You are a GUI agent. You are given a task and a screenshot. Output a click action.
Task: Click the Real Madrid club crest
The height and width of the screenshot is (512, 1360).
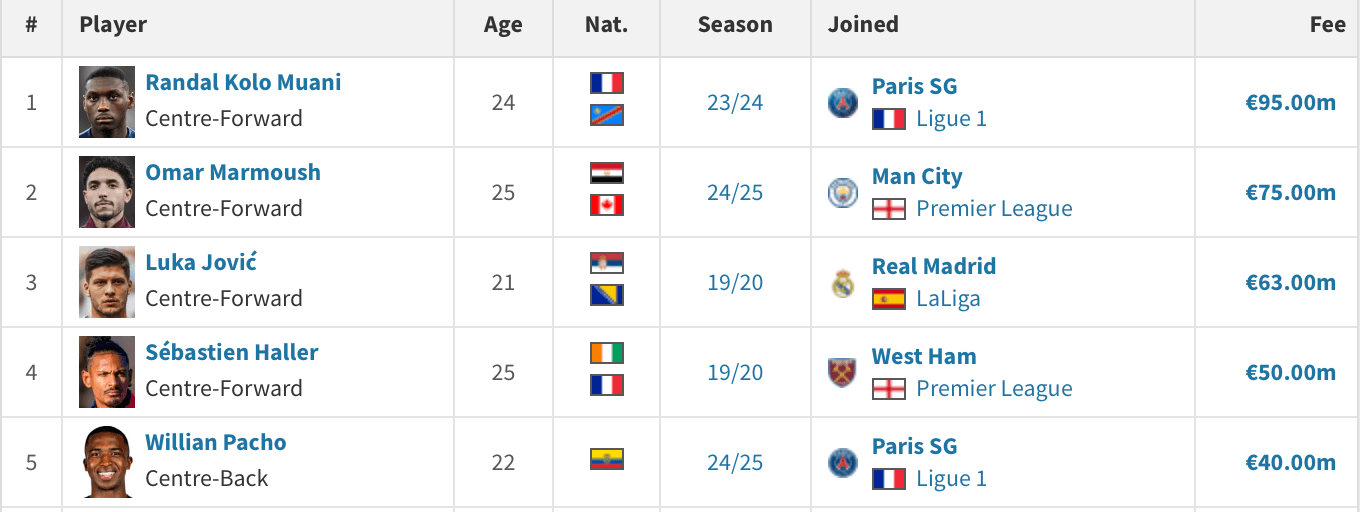(x=843, y=283)
